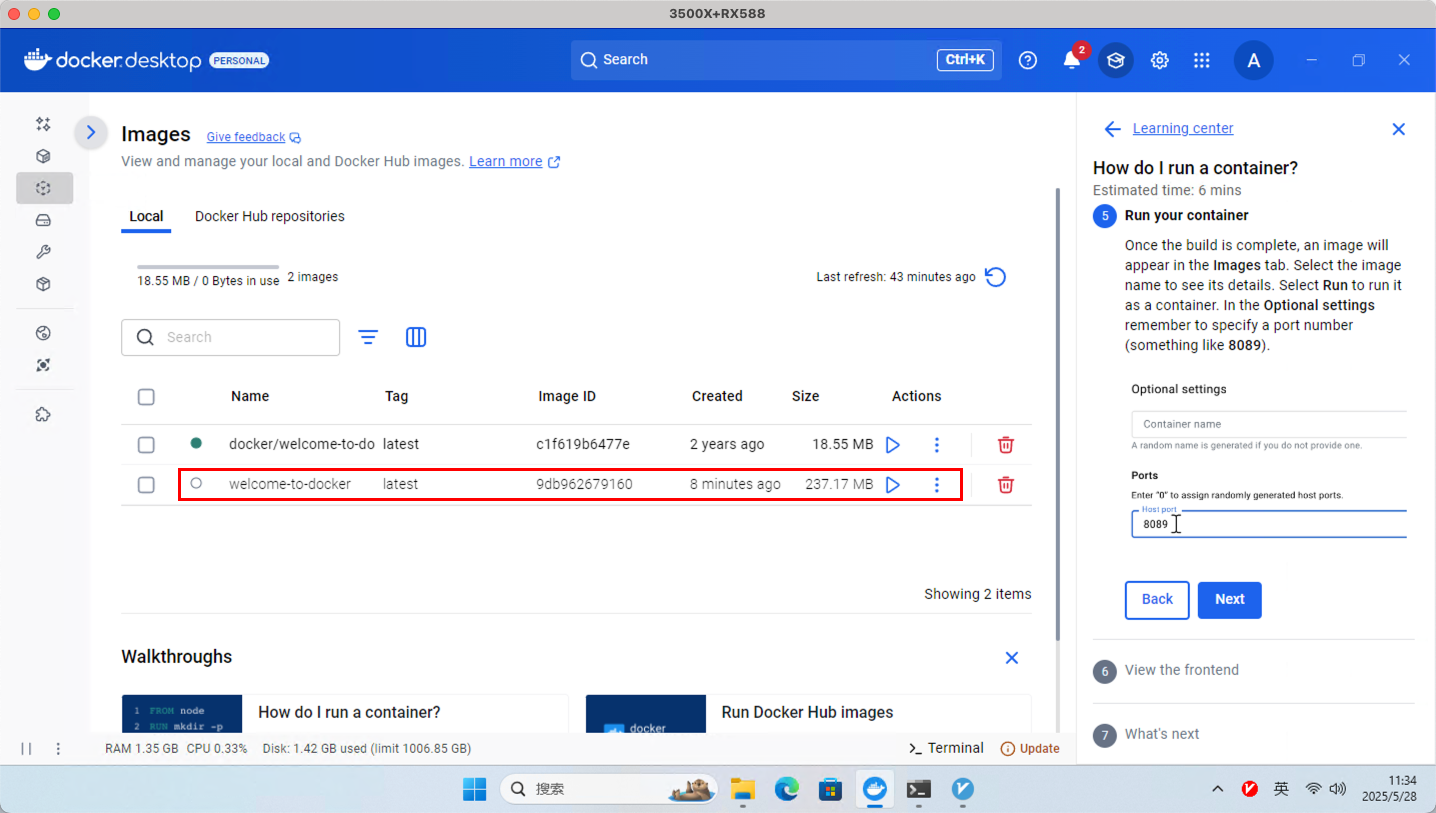Open the account avatar A
Image resolution: width=1436 pixels, height=813 pixels.
[x=1254, y=60]
